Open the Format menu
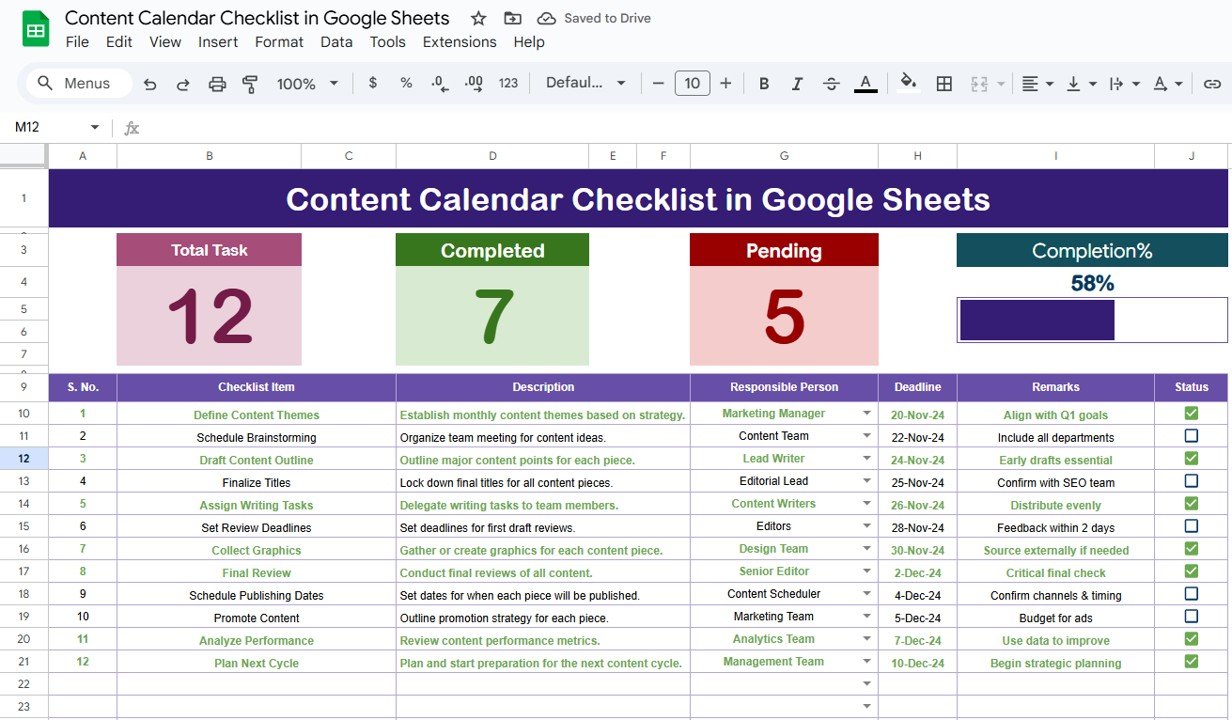The width and height of the screenshot is (1232, 720). pyautogui.click(x=279, y=42)
